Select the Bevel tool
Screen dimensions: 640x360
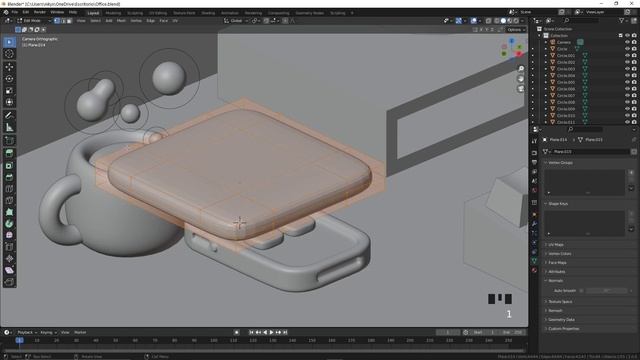9,177
